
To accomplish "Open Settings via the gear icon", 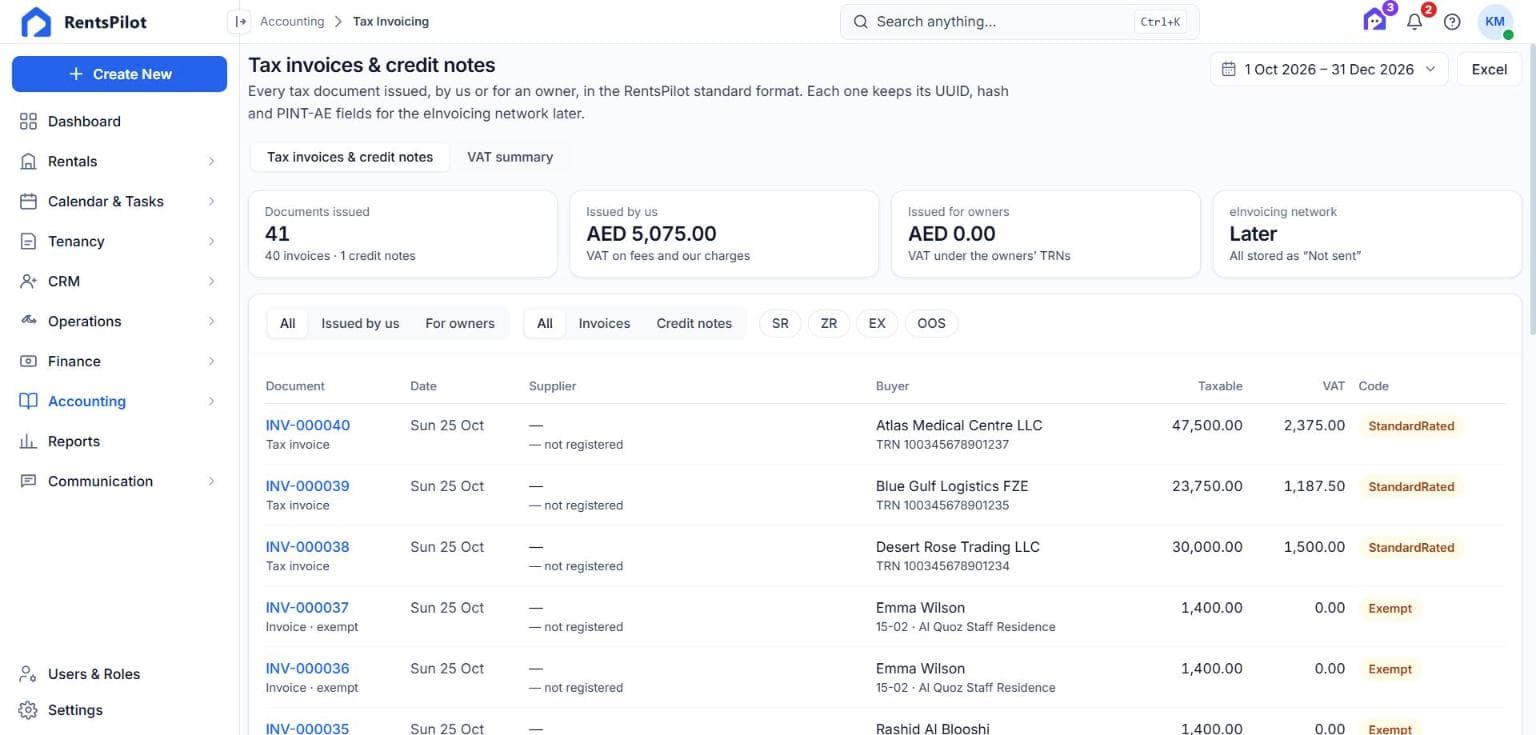I will [28, 710].
